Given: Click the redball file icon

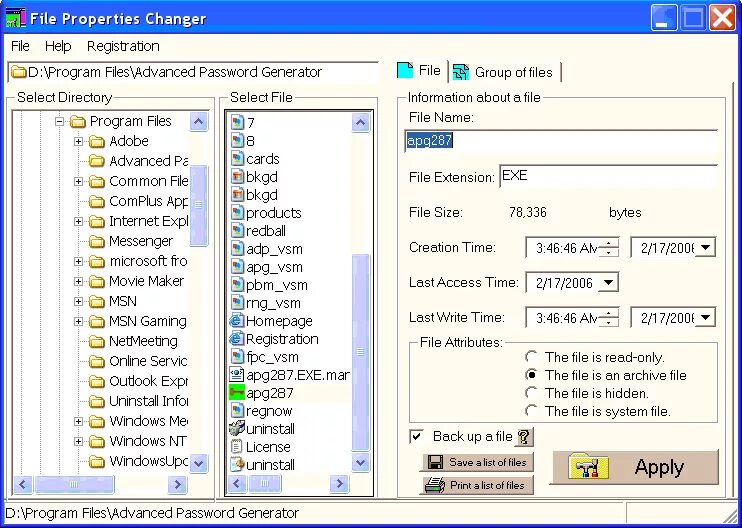Looking at the screenshot, I should [237, 230].
